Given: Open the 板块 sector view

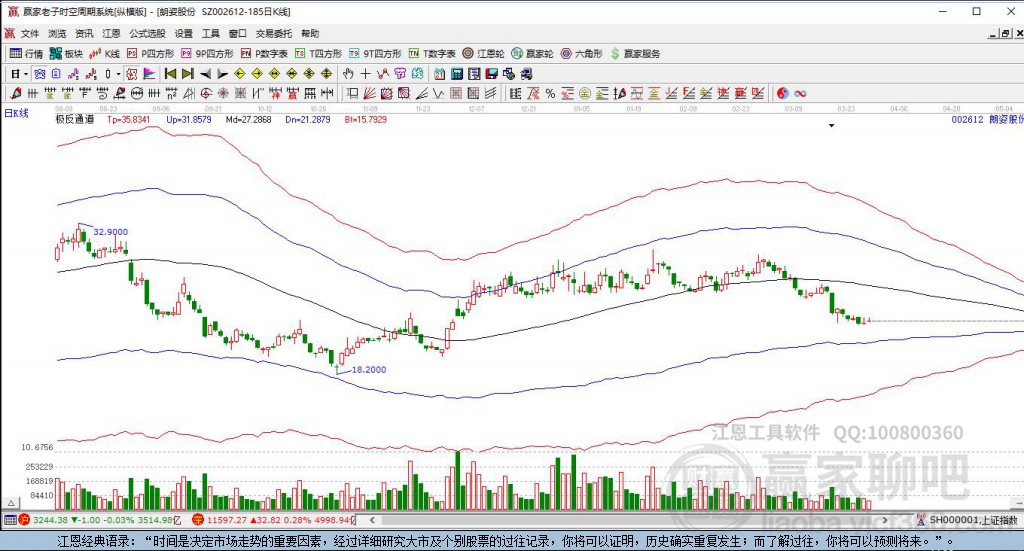Looking at the screenshot, I should coord(66,54).
